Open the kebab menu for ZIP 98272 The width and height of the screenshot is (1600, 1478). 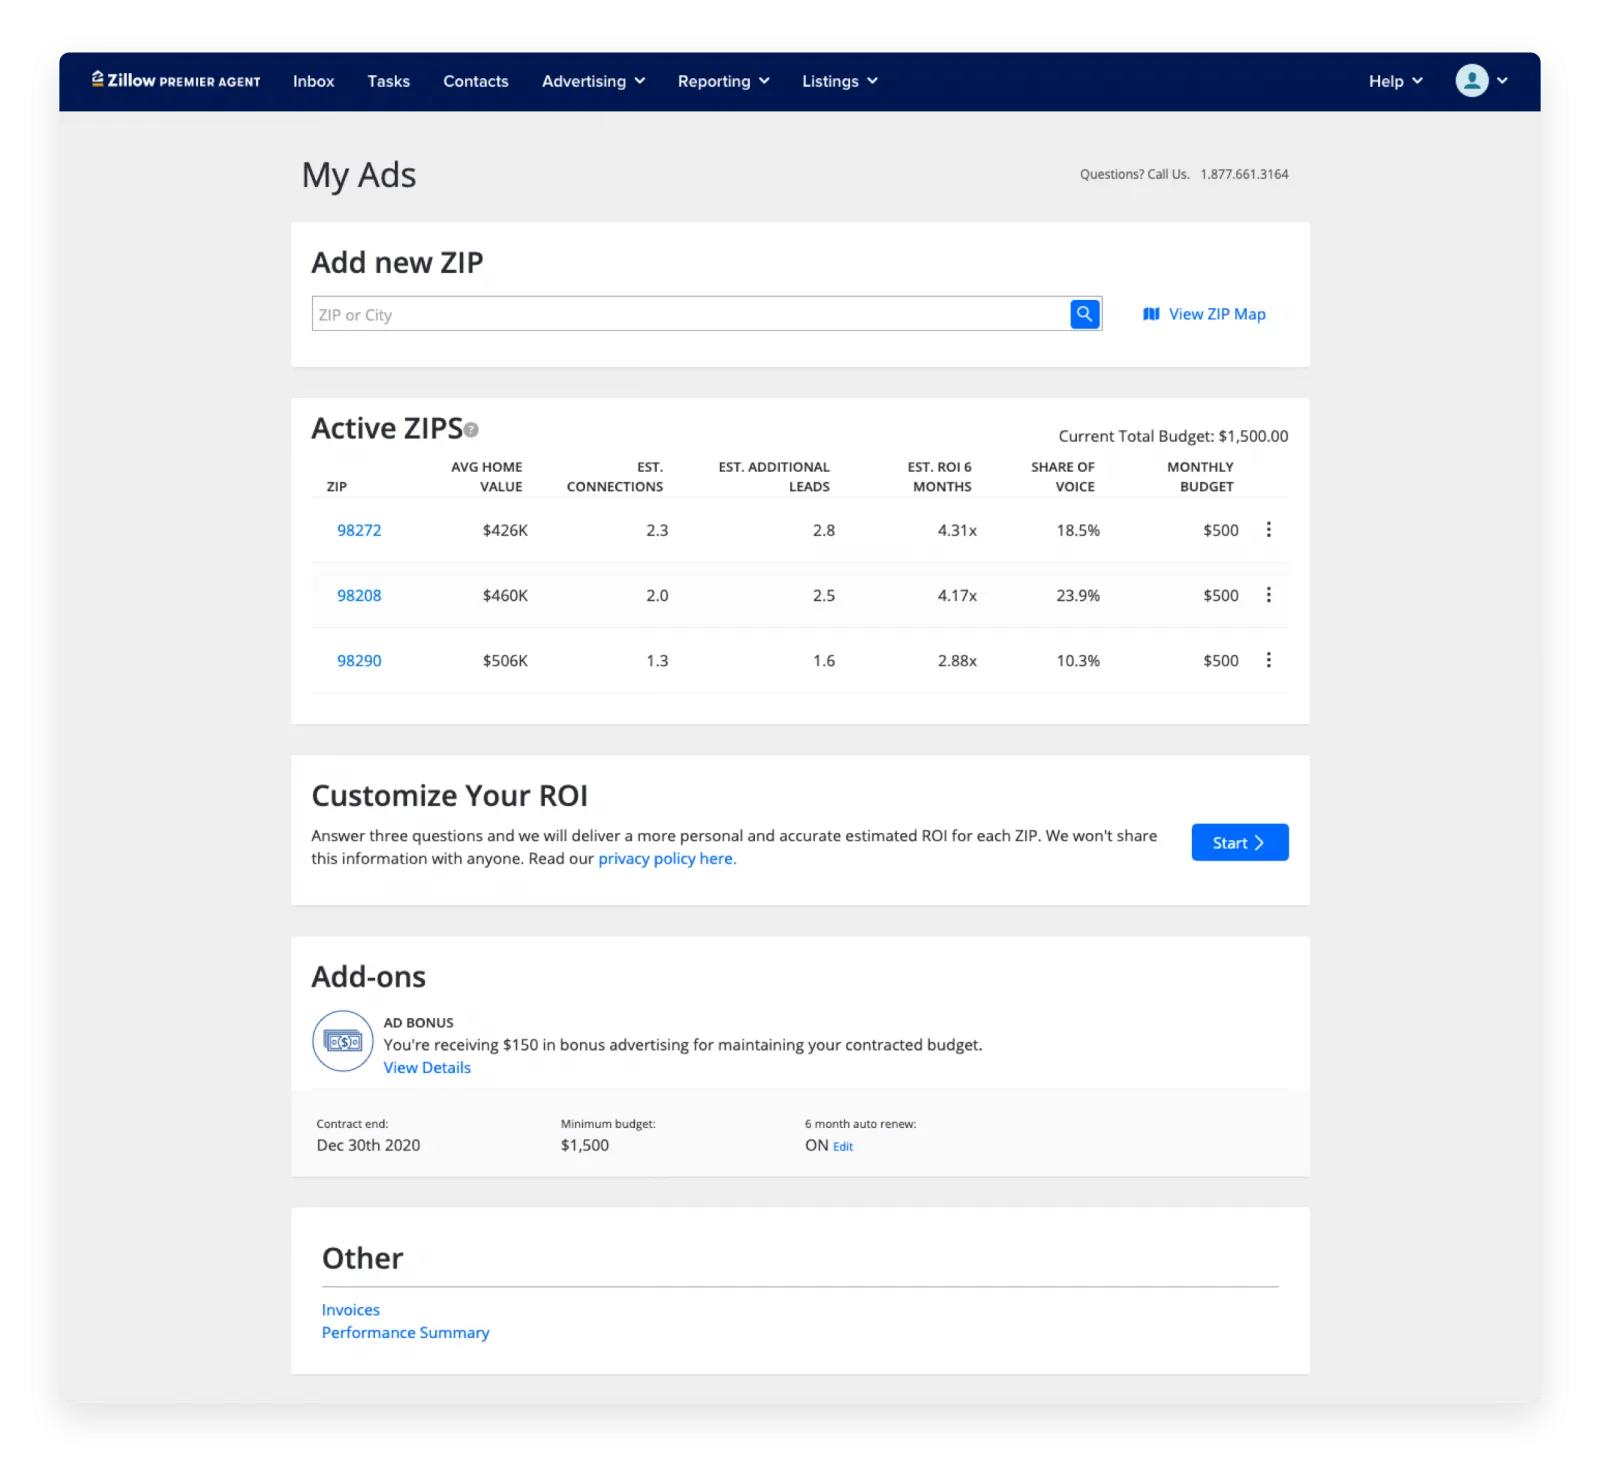1268,530
